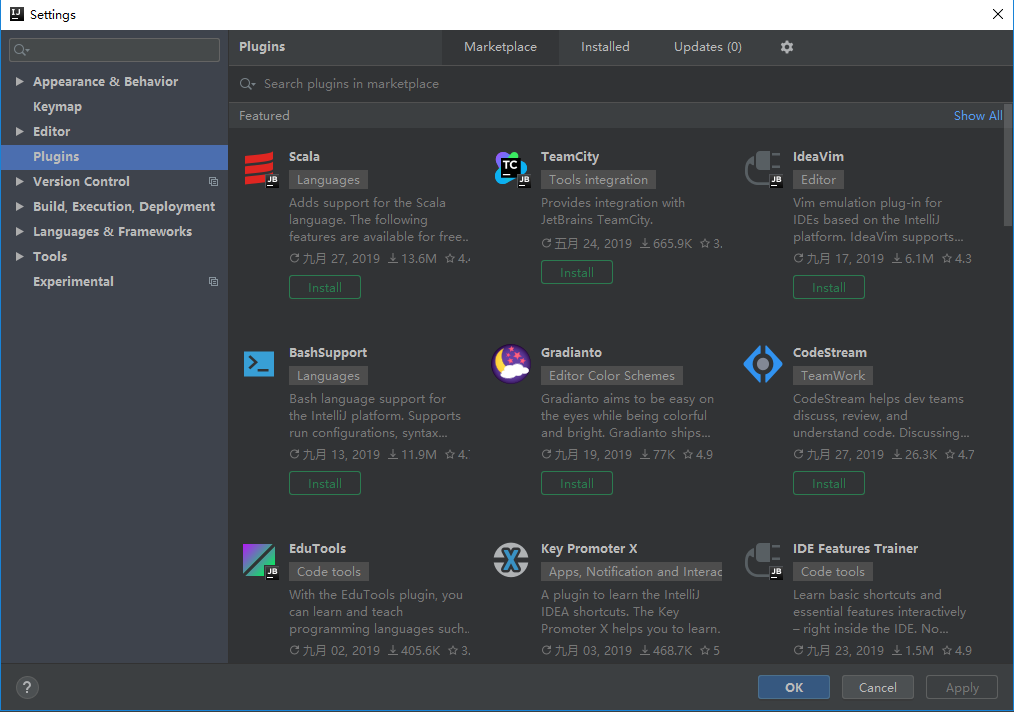
Task: Click the Editor Color Schemes tag
Action: 611,376
